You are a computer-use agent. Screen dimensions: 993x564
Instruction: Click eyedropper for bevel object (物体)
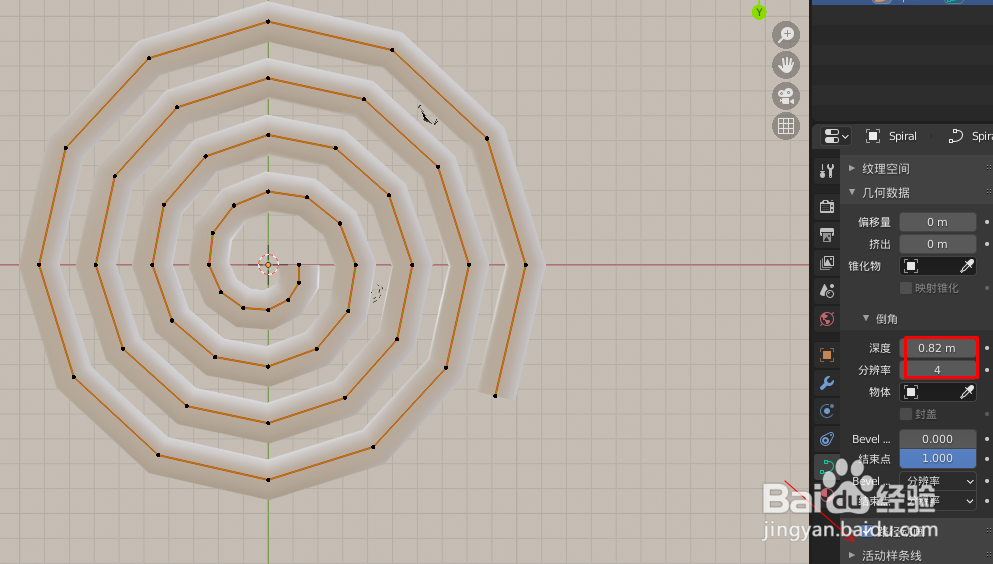966,392
